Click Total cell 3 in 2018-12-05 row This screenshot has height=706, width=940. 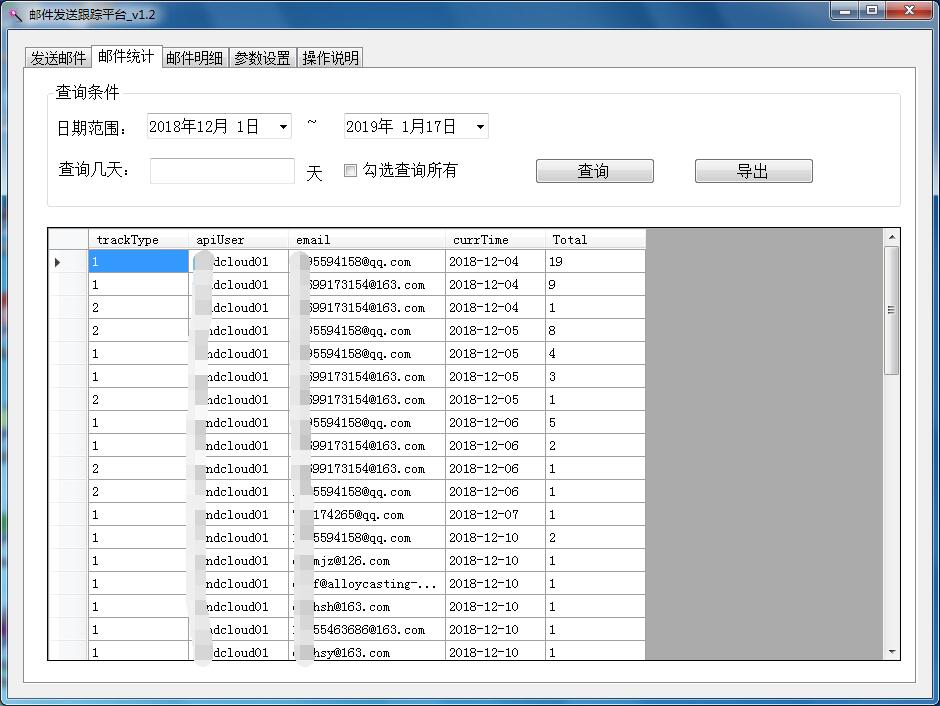(595, 377)
